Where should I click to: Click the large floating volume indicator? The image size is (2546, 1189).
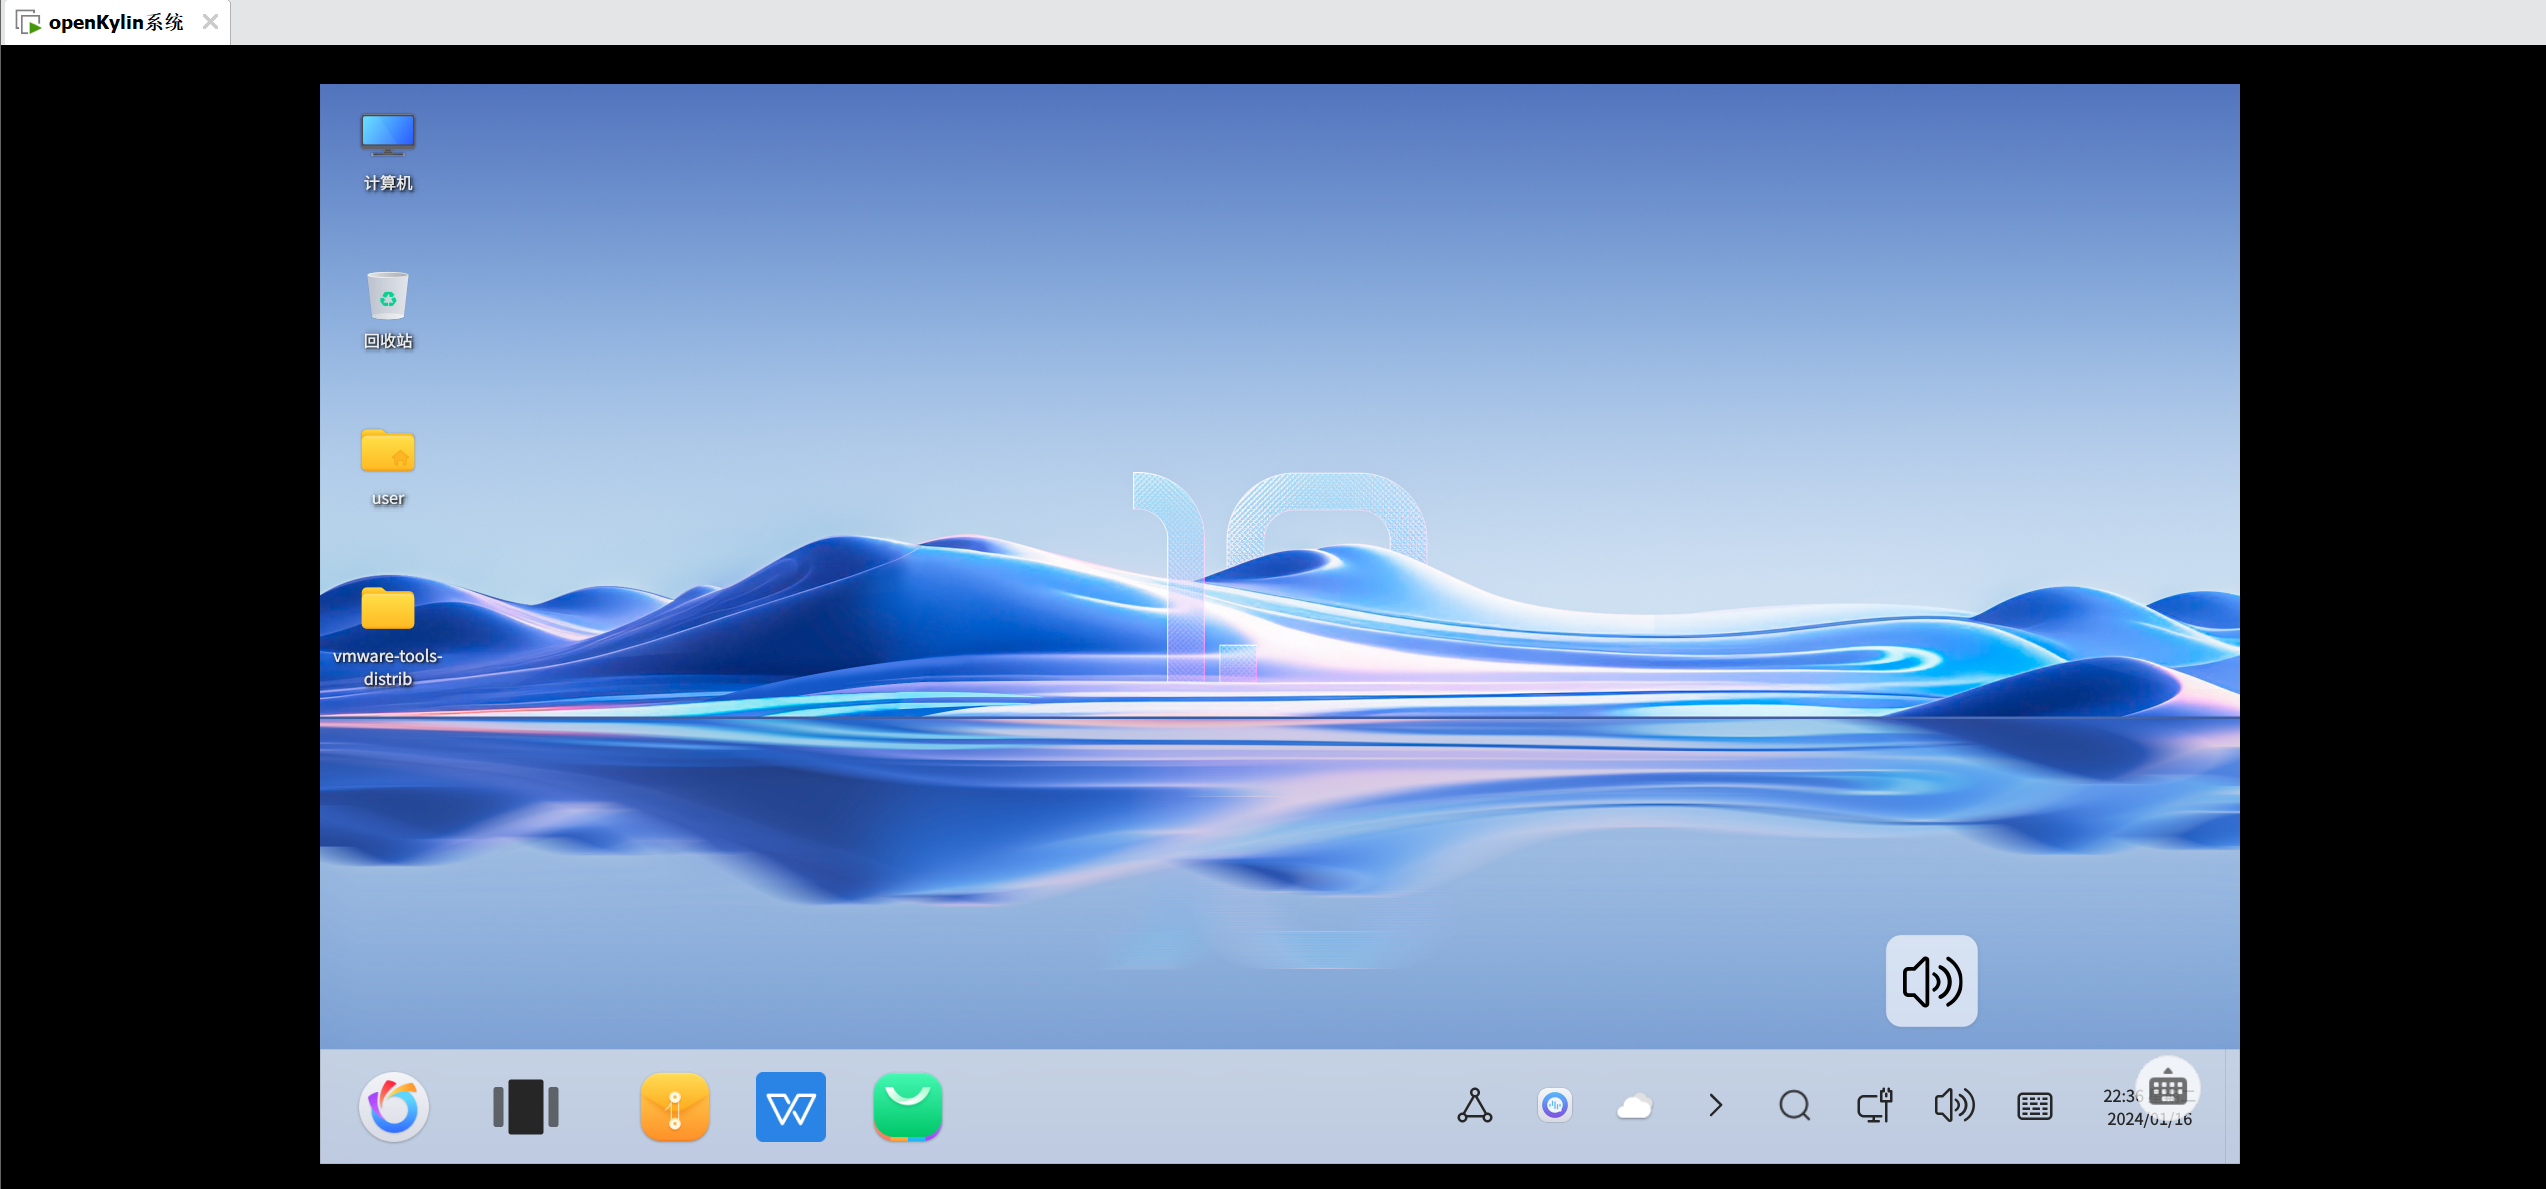pos(1931,981)
